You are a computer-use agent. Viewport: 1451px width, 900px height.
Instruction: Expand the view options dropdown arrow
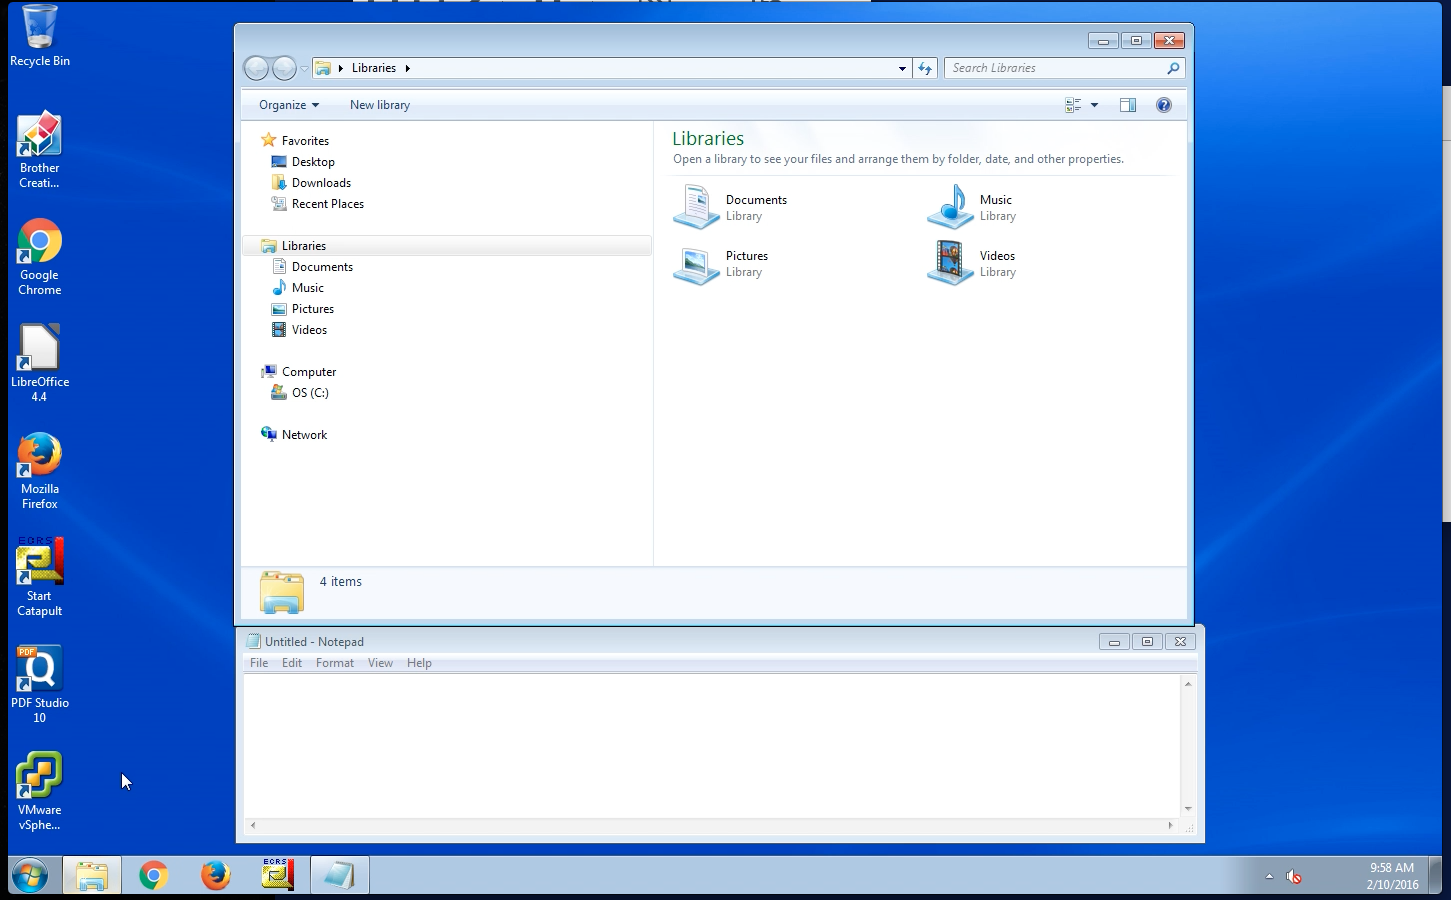[x=1094, y=105]
